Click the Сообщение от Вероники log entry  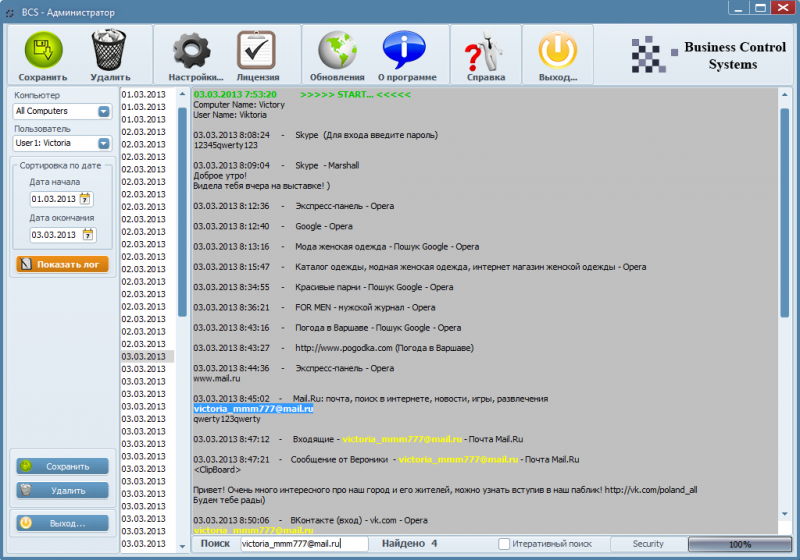(386, 460)
